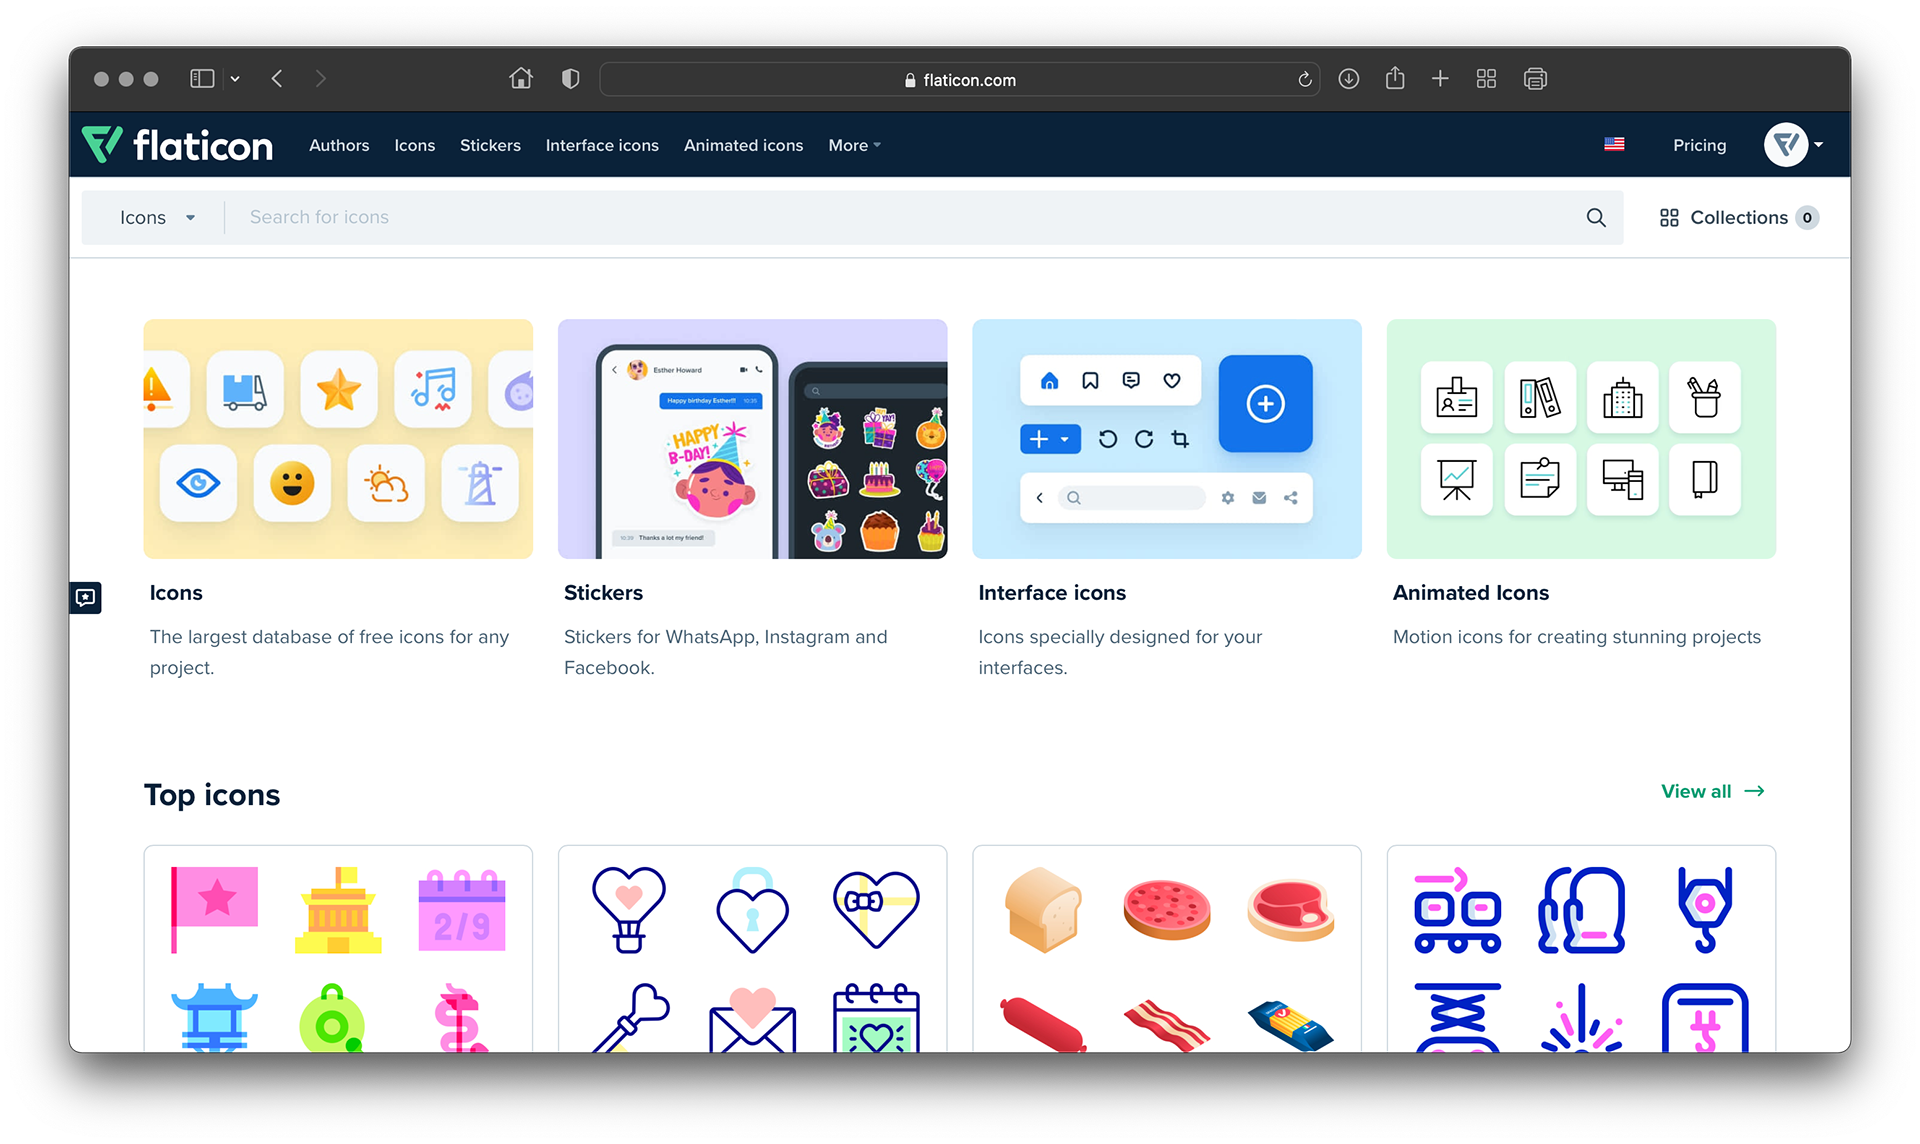The width and height of the screenshot is (1920, 1144).
Task: Select the heart-shaped key icon
Action: coord(630,1017)
